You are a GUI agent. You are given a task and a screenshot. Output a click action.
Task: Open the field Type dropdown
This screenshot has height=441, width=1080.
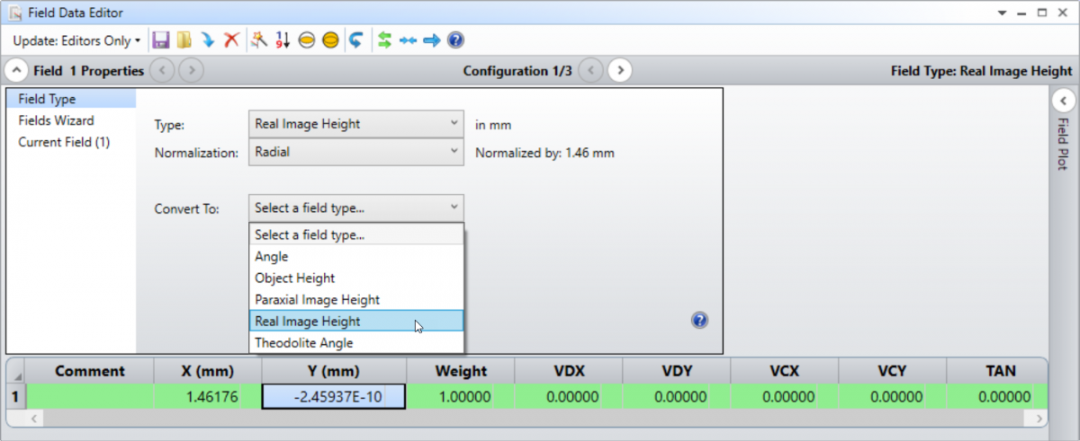coord(355,125)
